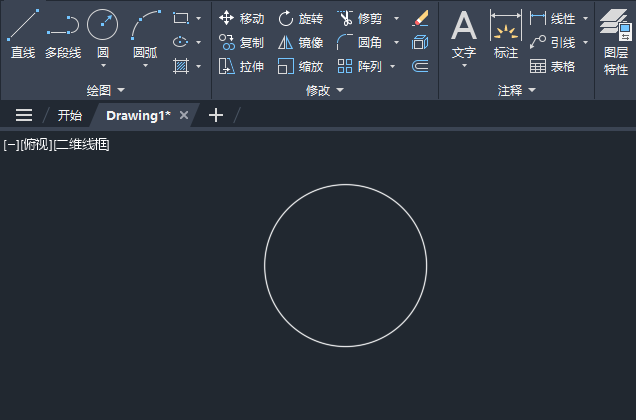Open the rectangle tool dropdown arrow

pyautogui.click(x=198, y=18)
